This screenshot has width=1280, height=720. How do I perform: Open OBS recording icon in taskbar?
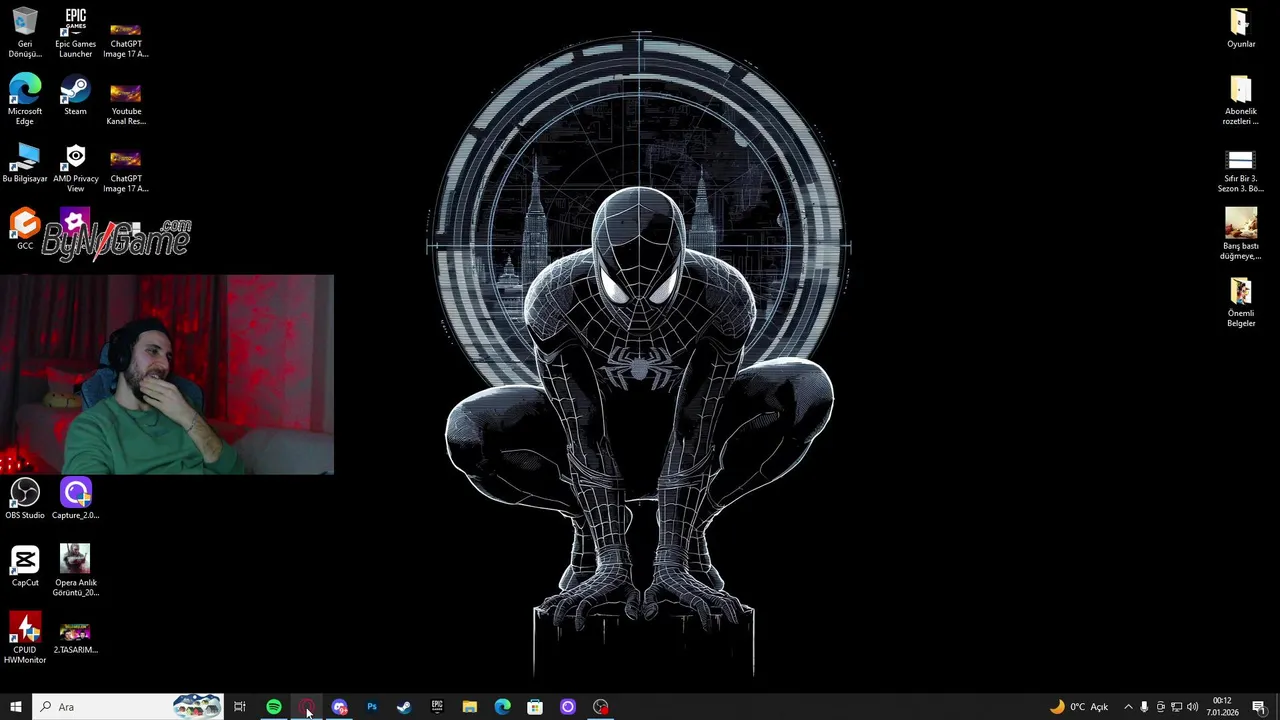click(x=600, y=707)
